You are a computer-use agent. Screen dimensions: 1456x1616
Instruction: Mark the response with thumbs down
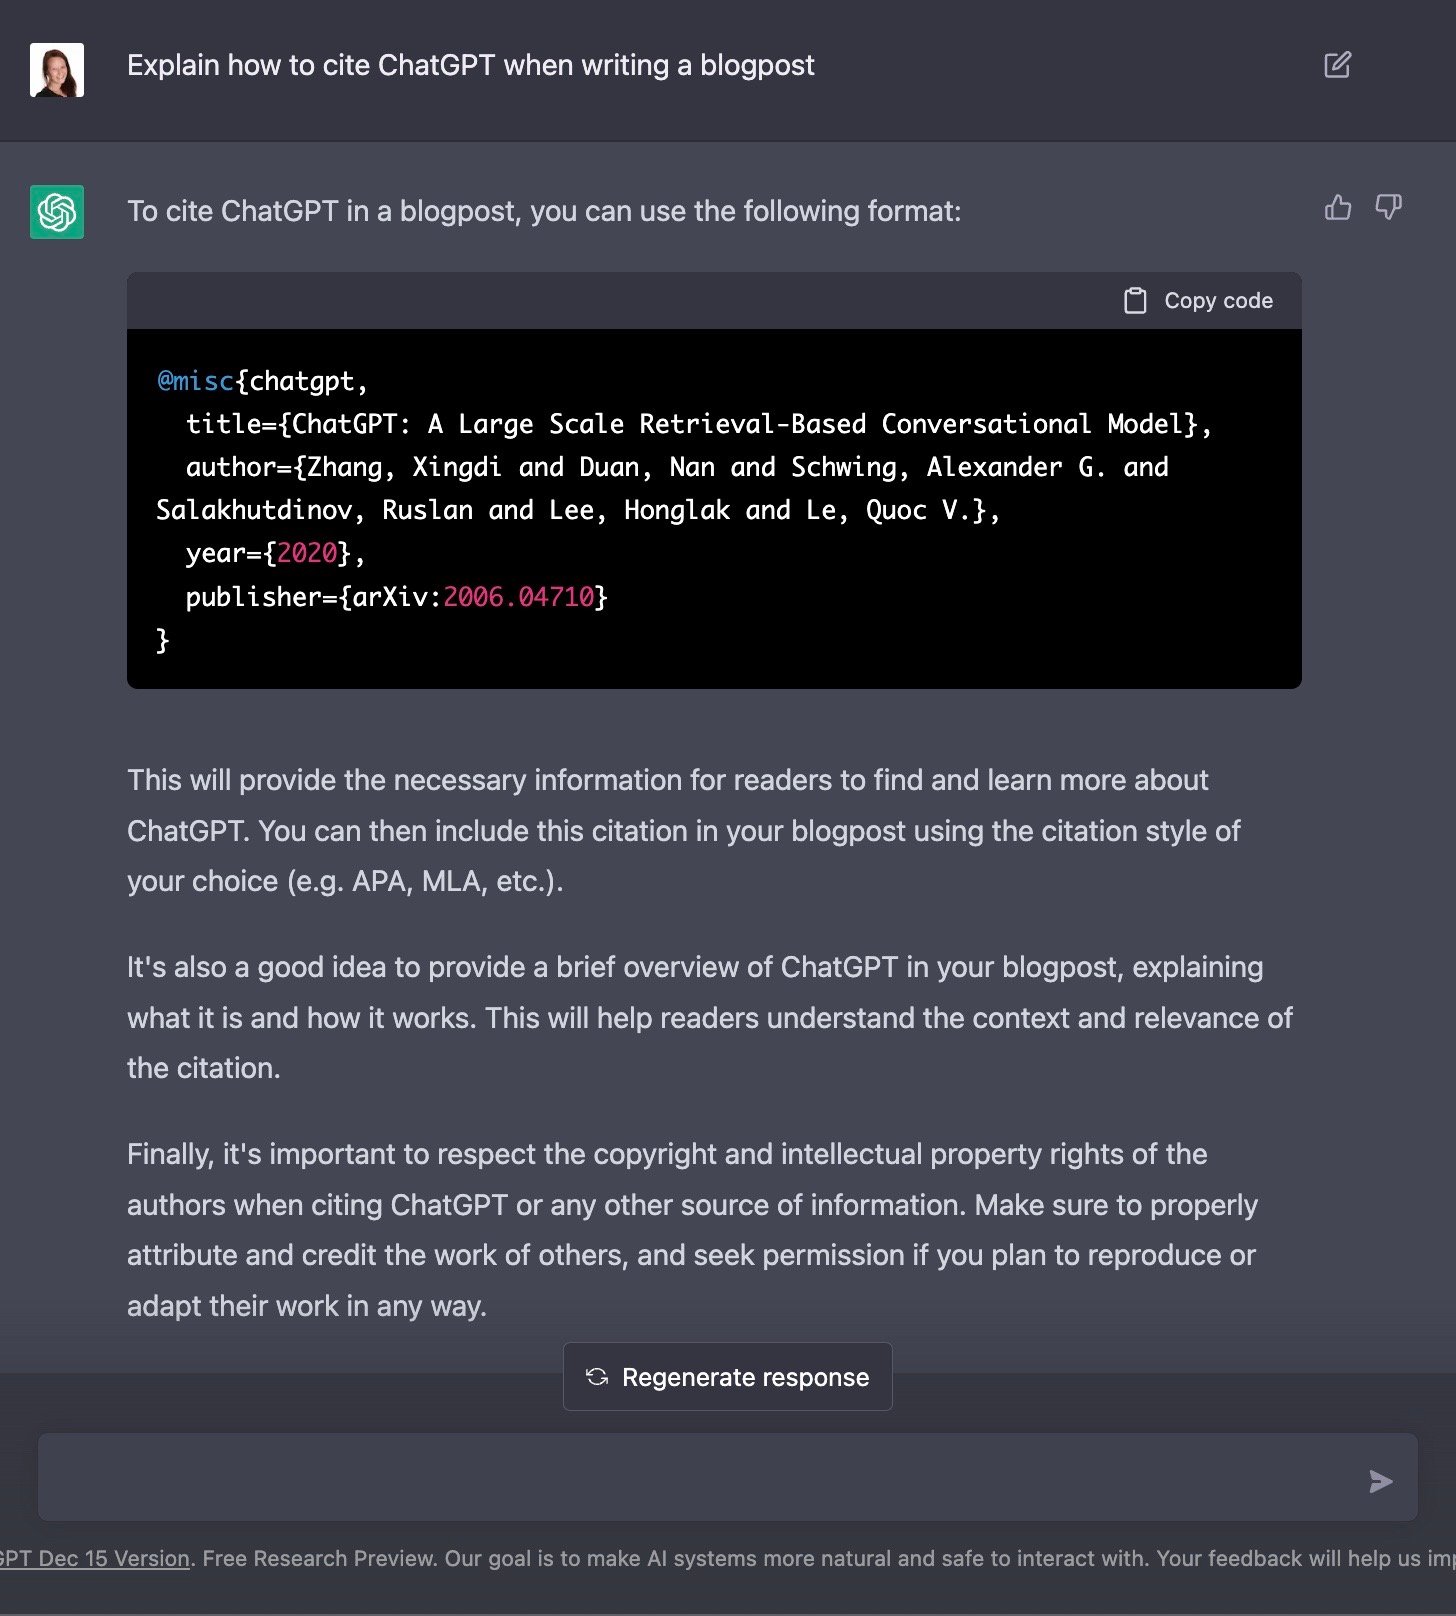(1388, 207)
